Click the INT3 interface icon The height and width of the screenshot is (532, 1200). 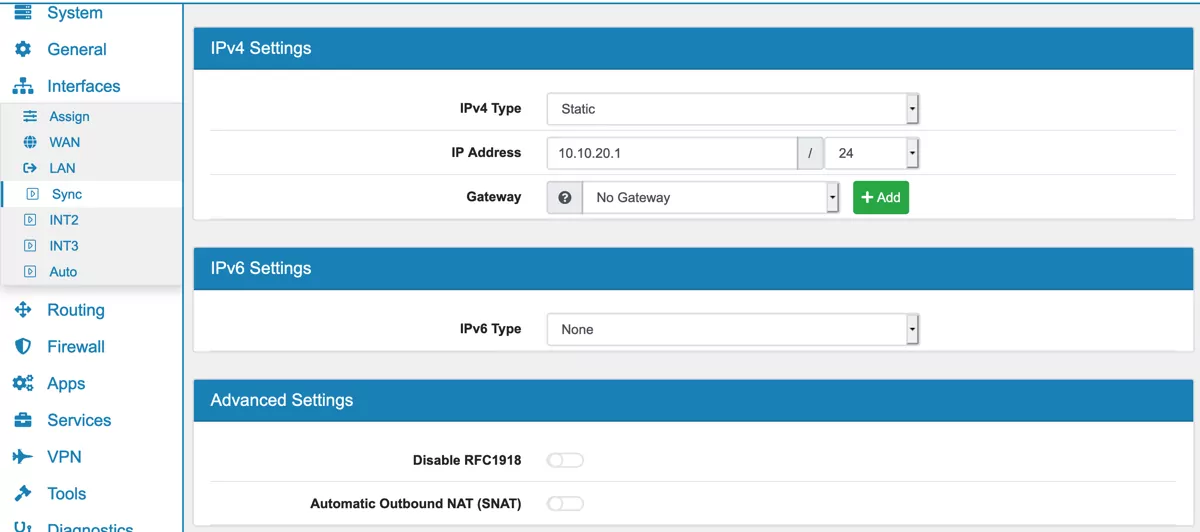pyautogui.click(x=30, y=246)
